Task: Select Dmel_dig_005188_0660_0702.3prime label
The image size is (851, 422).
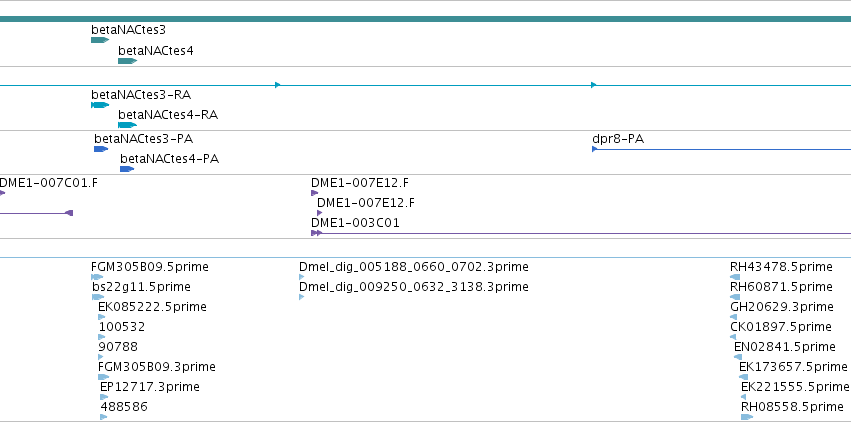Action: 414,267
